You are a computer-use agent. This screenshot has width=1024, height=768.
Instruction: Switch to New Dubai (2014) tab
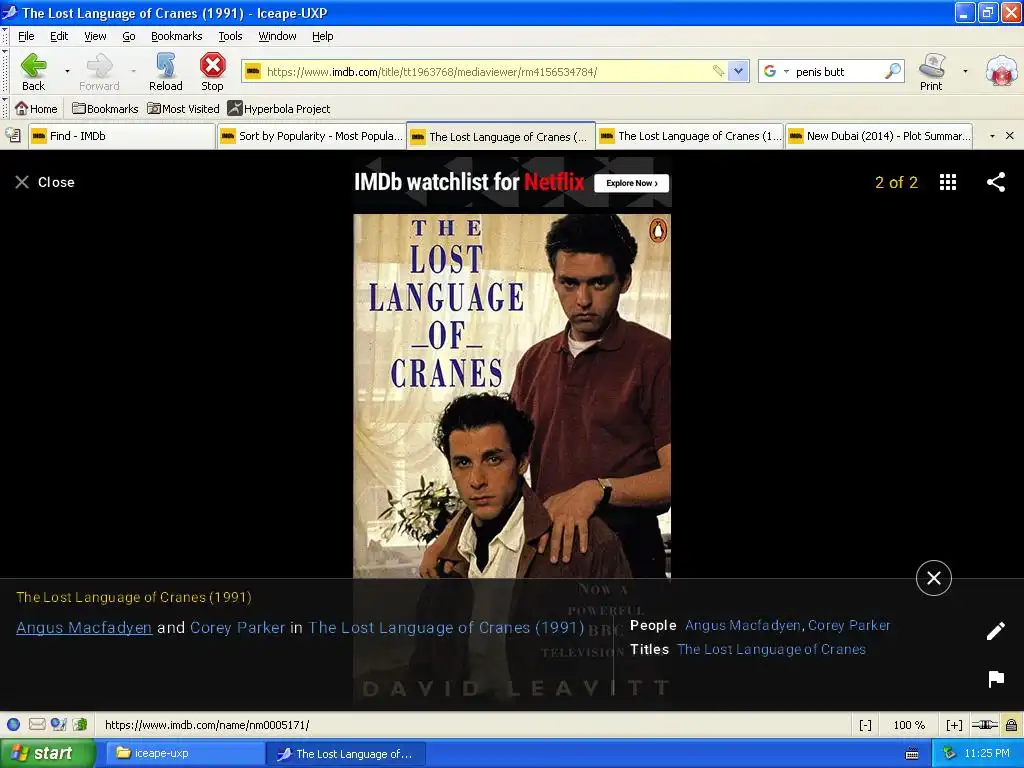879,136
